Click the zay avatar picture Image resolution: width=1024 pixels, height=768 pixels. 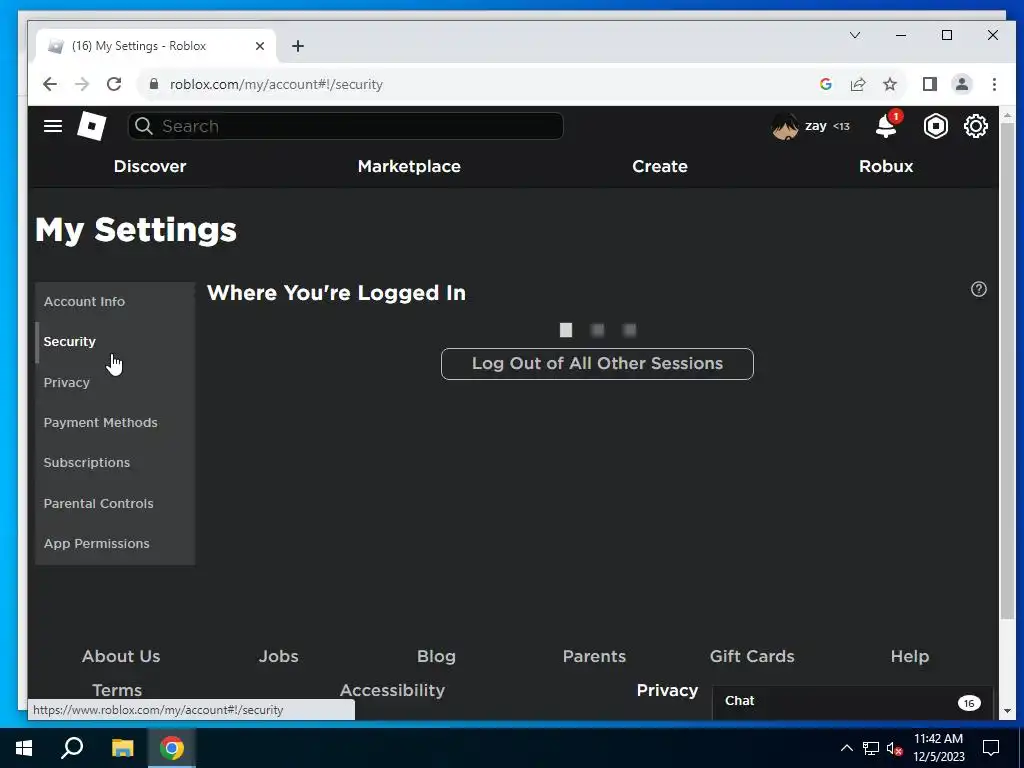tap(785, 126)
